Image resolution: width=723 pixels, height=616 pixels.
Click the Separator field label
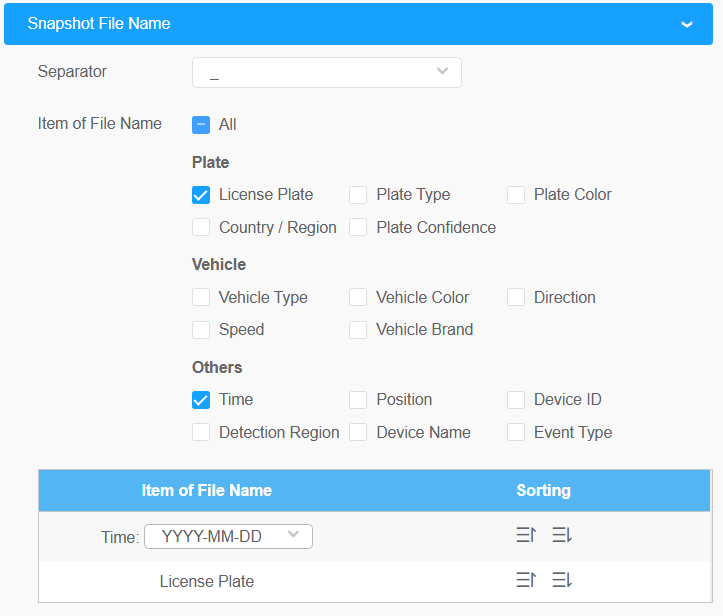pos(72,71)
